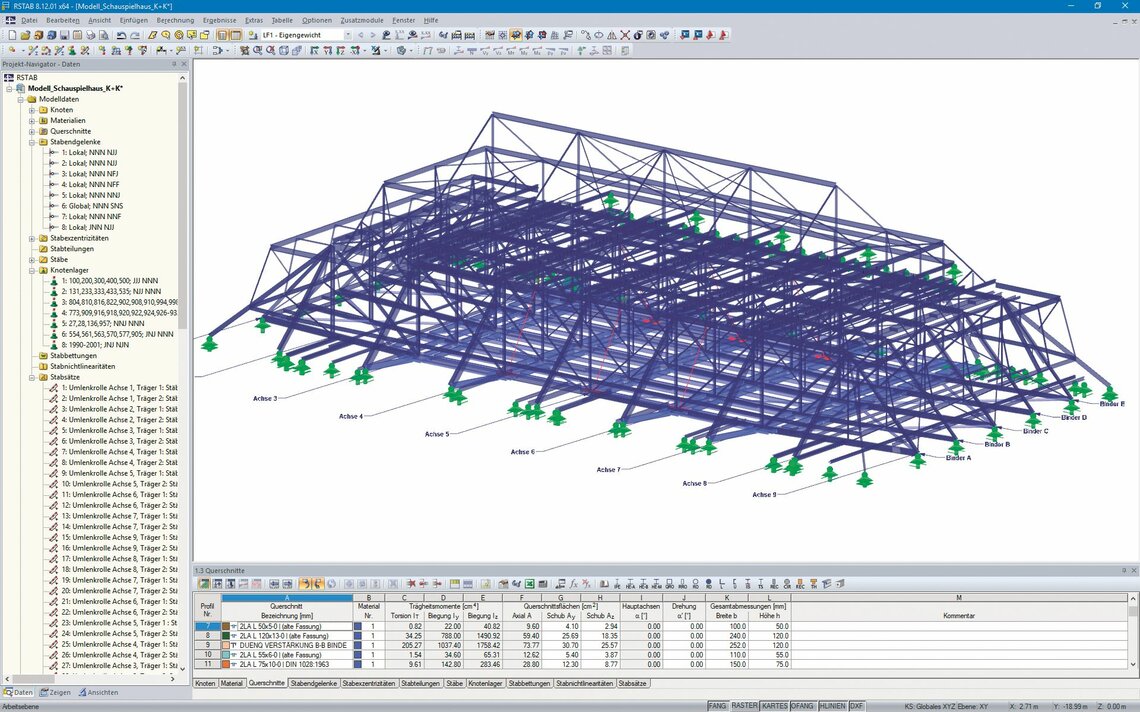This screenshot has width=1140, height=712.
Task: Toggle the highlighted navigator panel button
Action: pyautogui.click(x=222, y=35)
